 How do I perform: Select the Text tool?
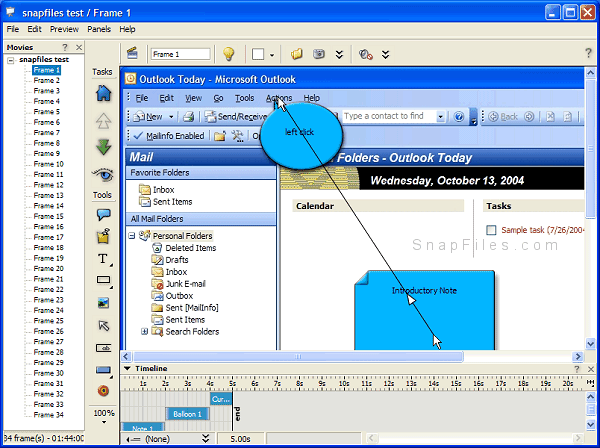tap(103, 259)
